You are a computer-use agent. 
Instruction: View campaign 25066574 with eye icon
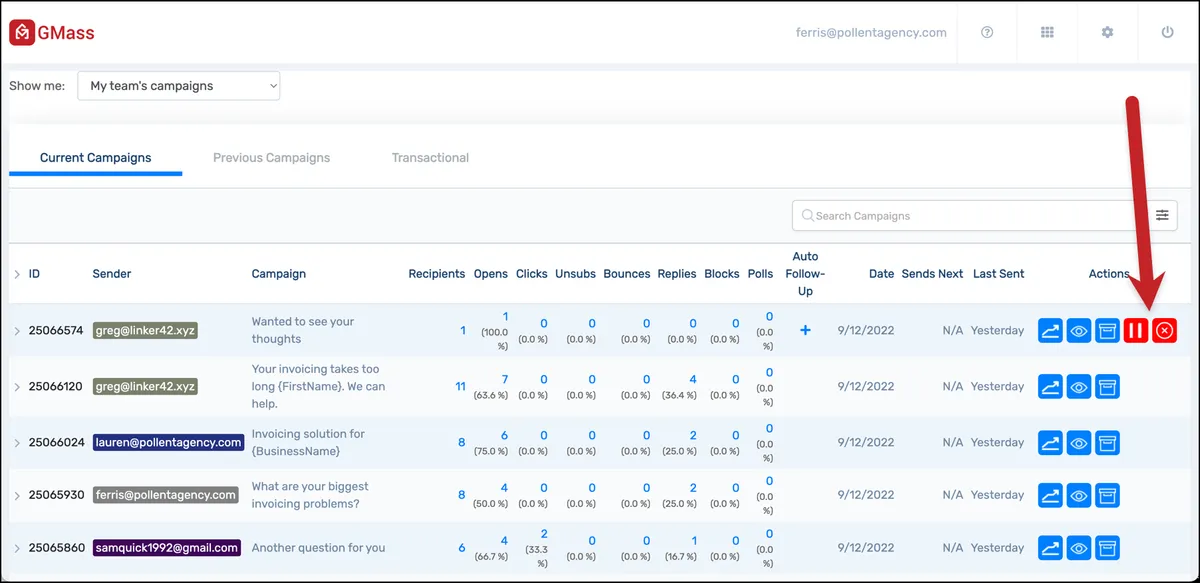pos(1079,330)
